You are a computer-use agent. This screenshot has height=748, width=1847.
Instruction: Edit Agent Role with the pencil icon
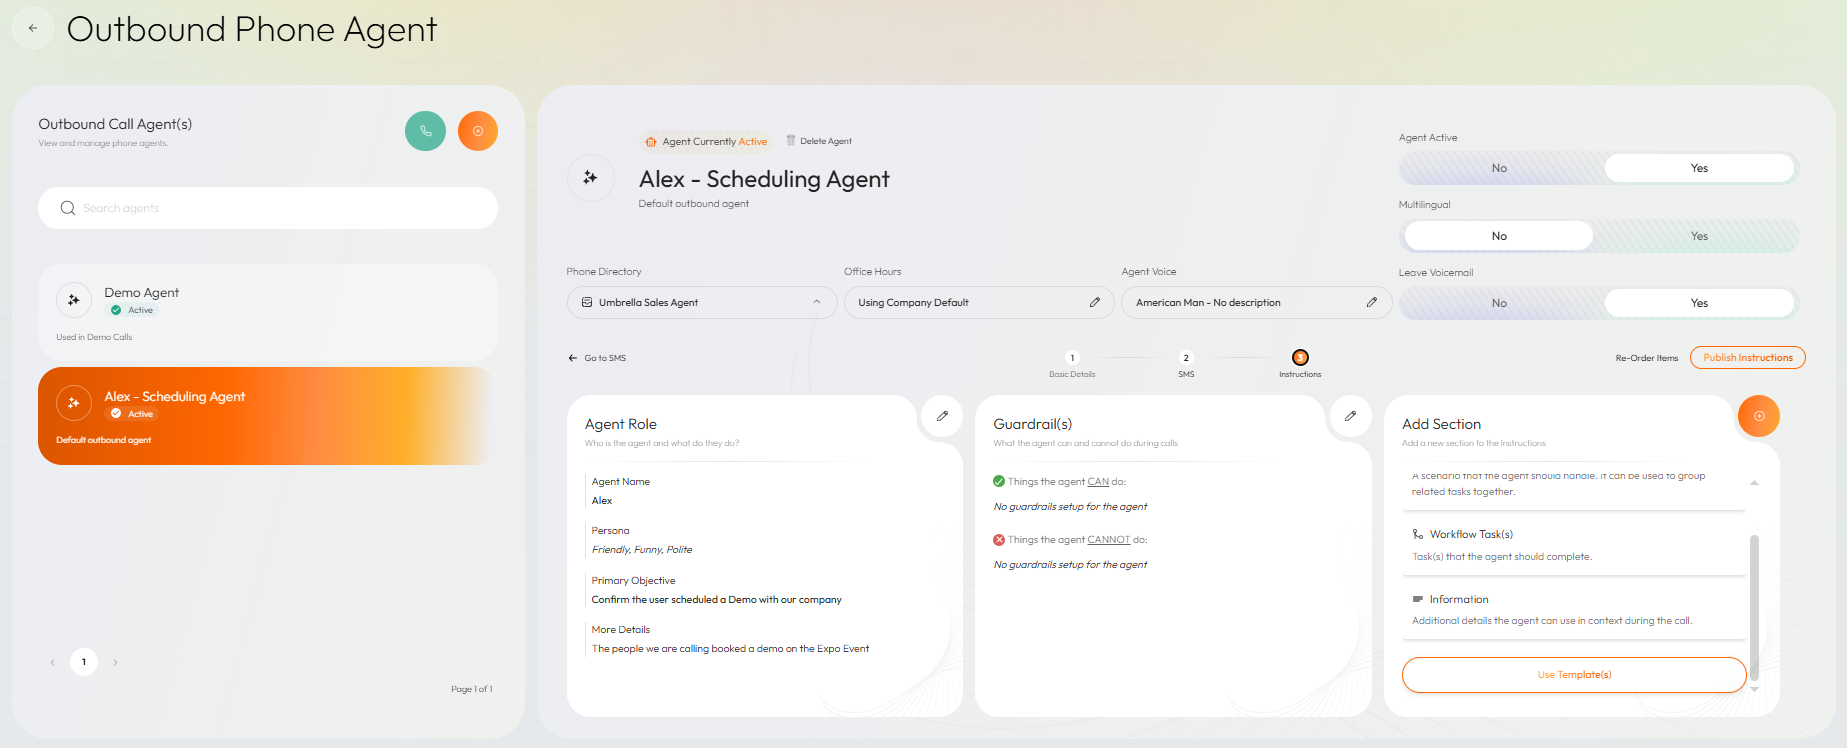[941, 416]
